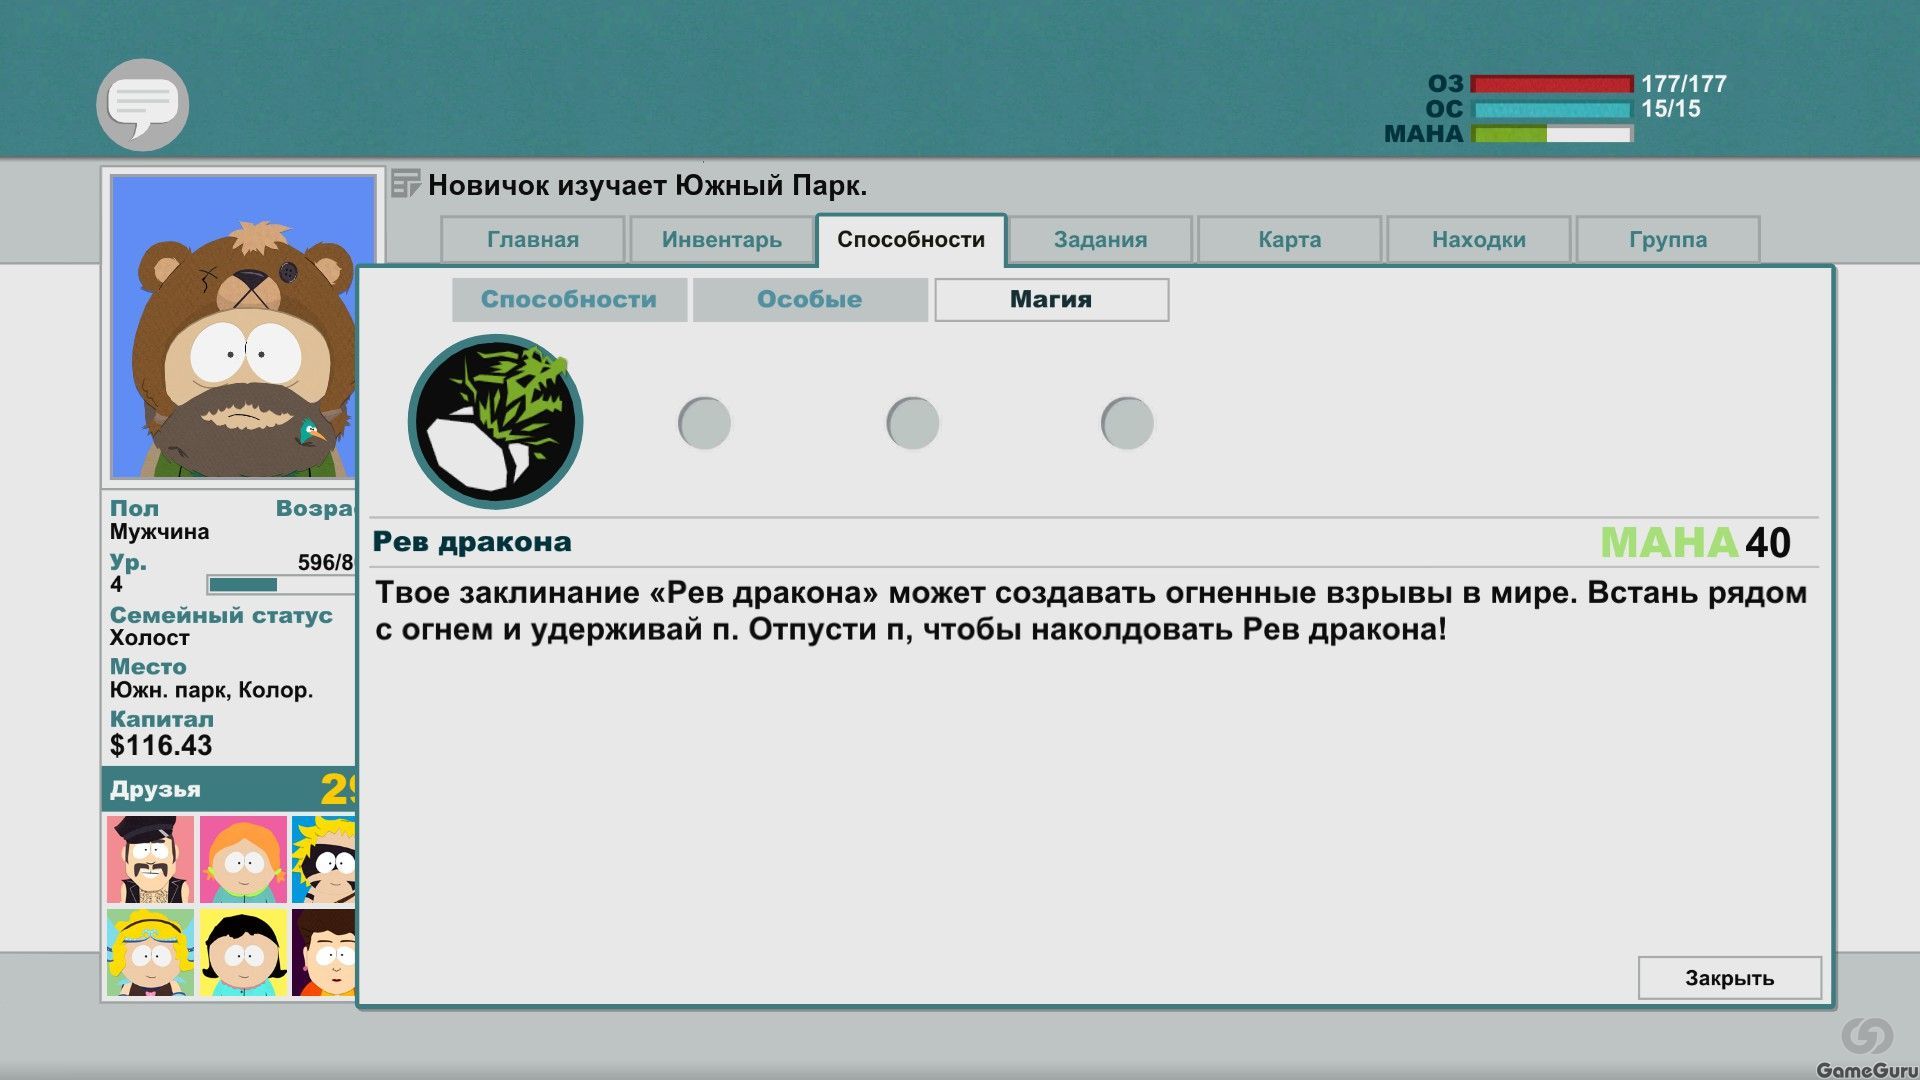Image resolution: width=1920 pixels, height=1080 pixels.
Task: Open friend portrait with brown hair on dark background
Action: [324, 953]
